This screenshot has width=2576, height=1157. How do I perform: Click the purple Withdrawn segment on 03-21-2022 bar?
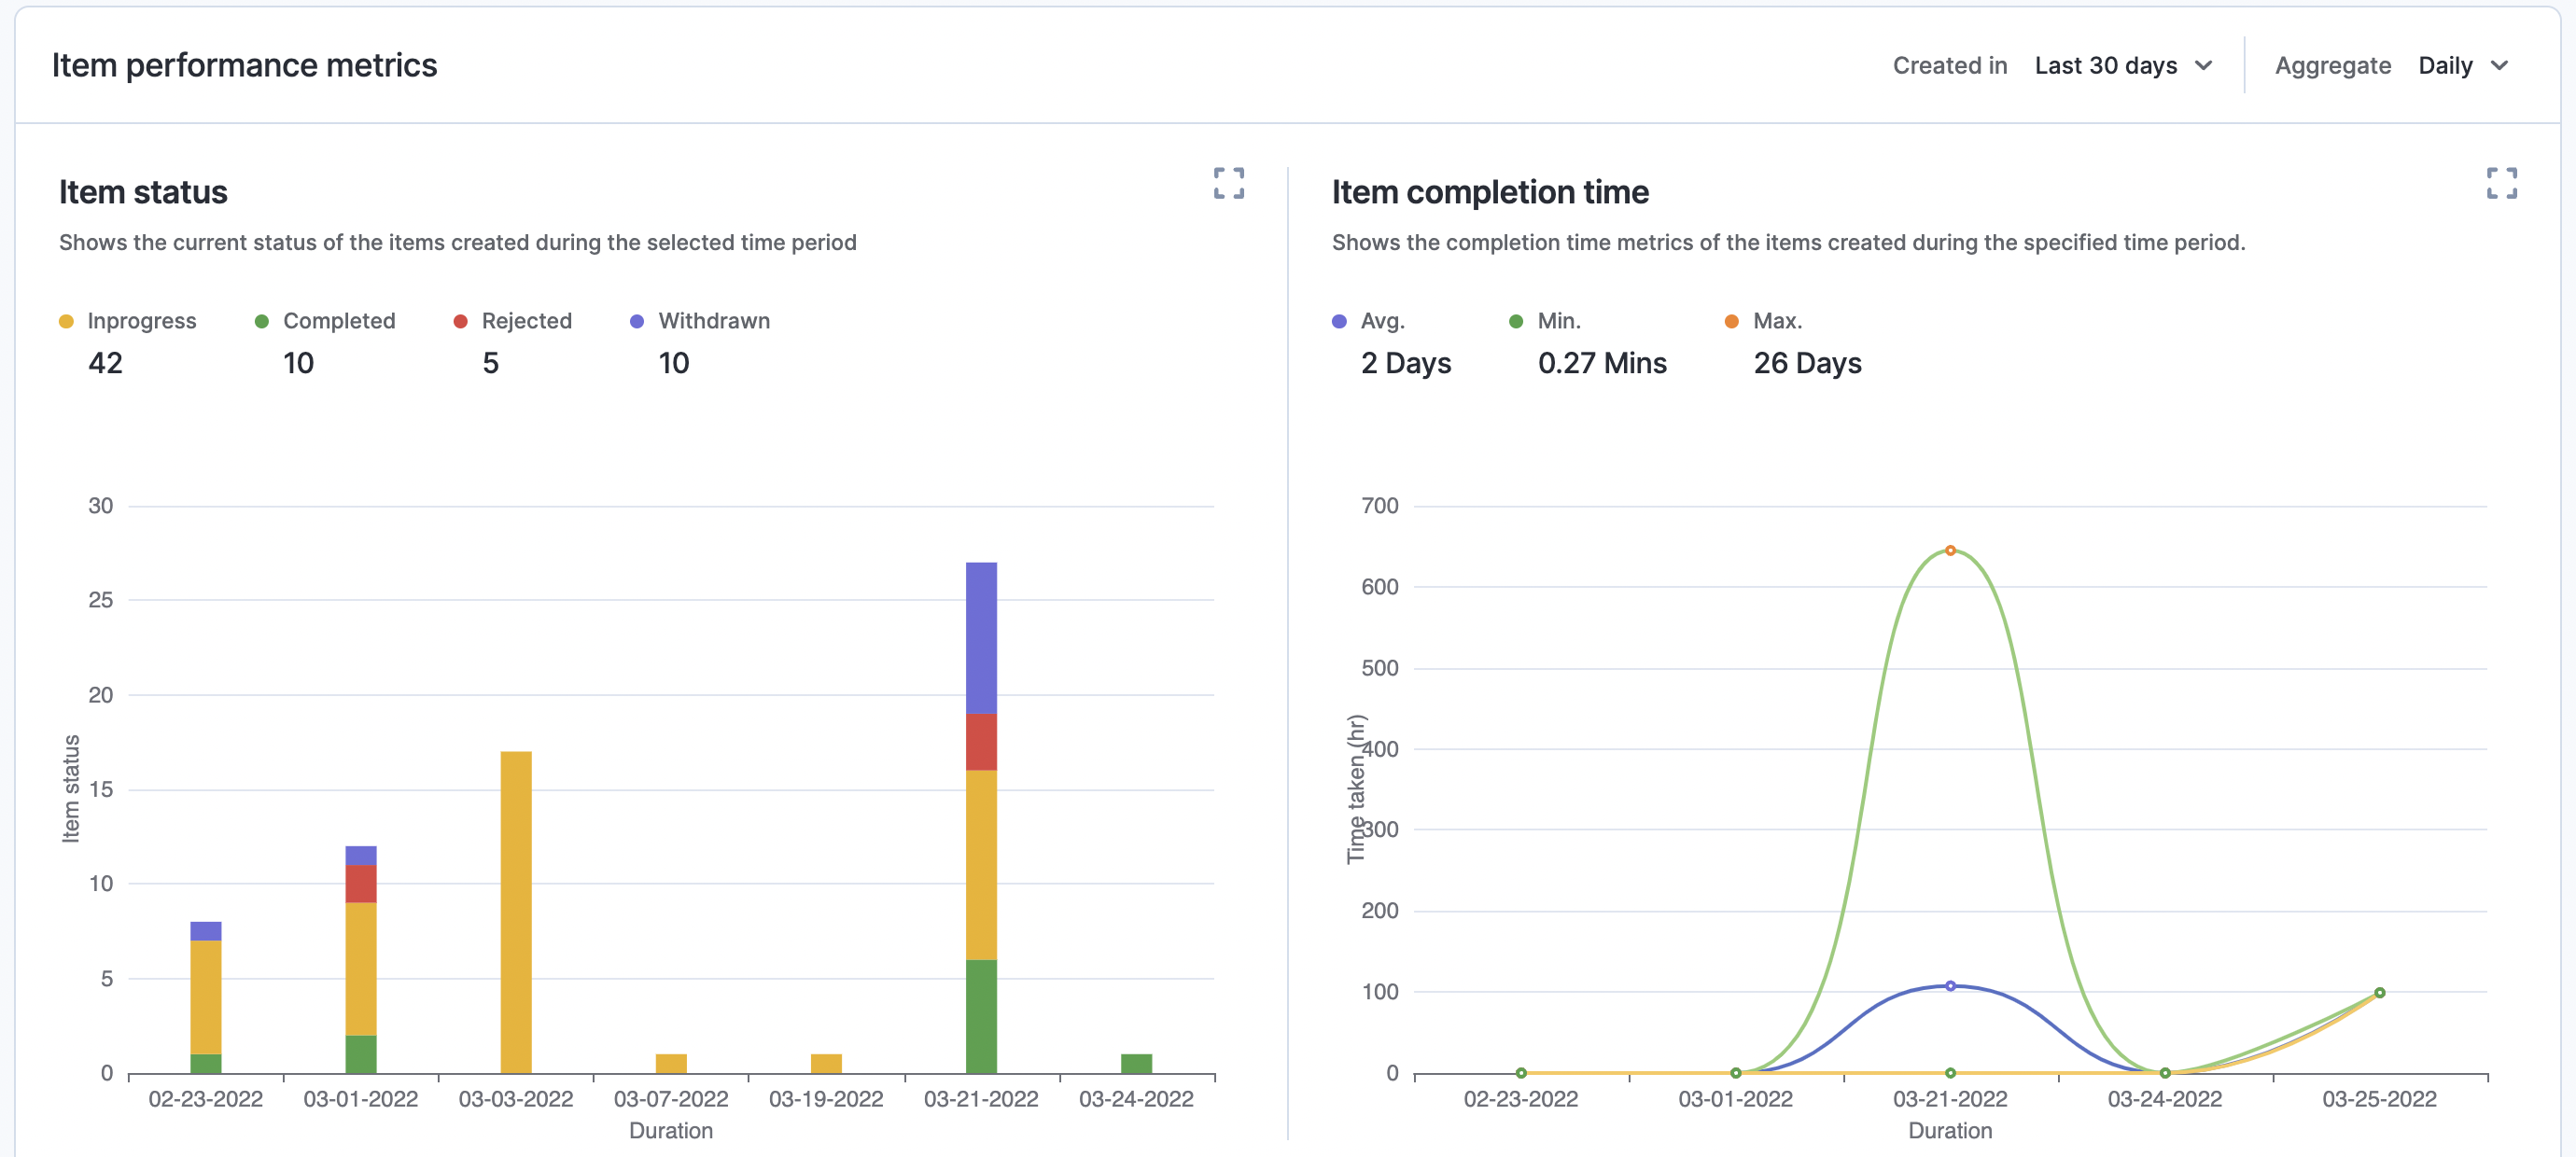[x=980, y=637]
